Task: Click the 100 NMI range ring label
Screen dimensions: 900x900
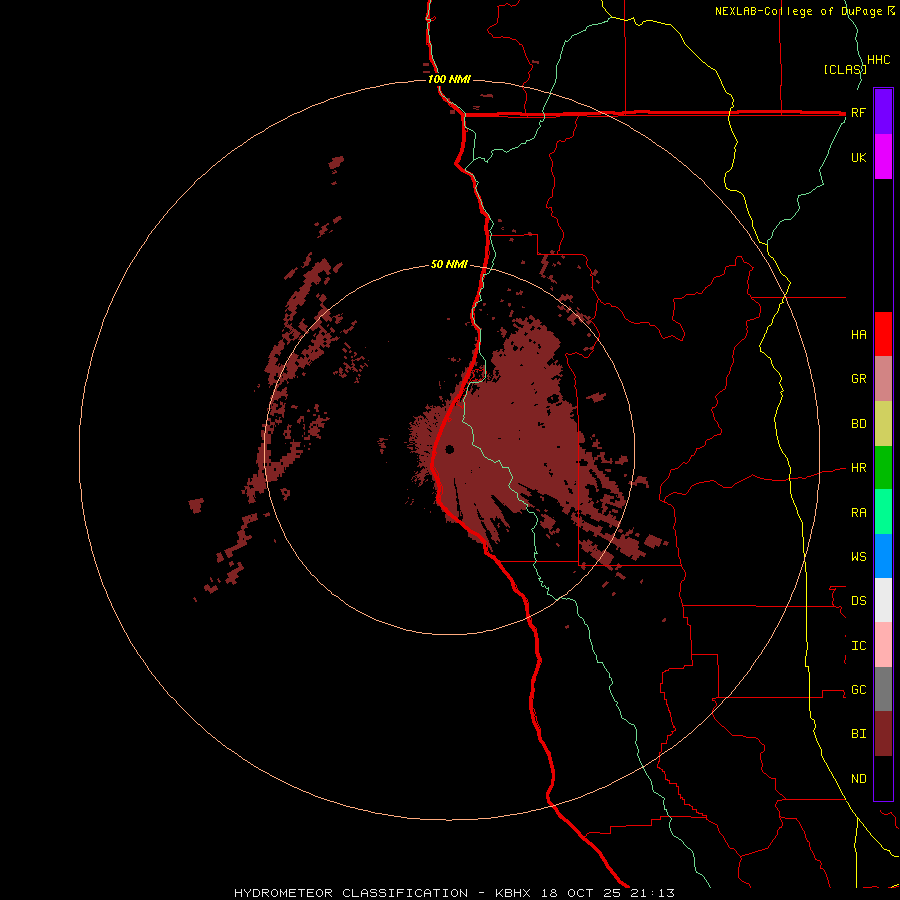Action: tap(449, 79)
